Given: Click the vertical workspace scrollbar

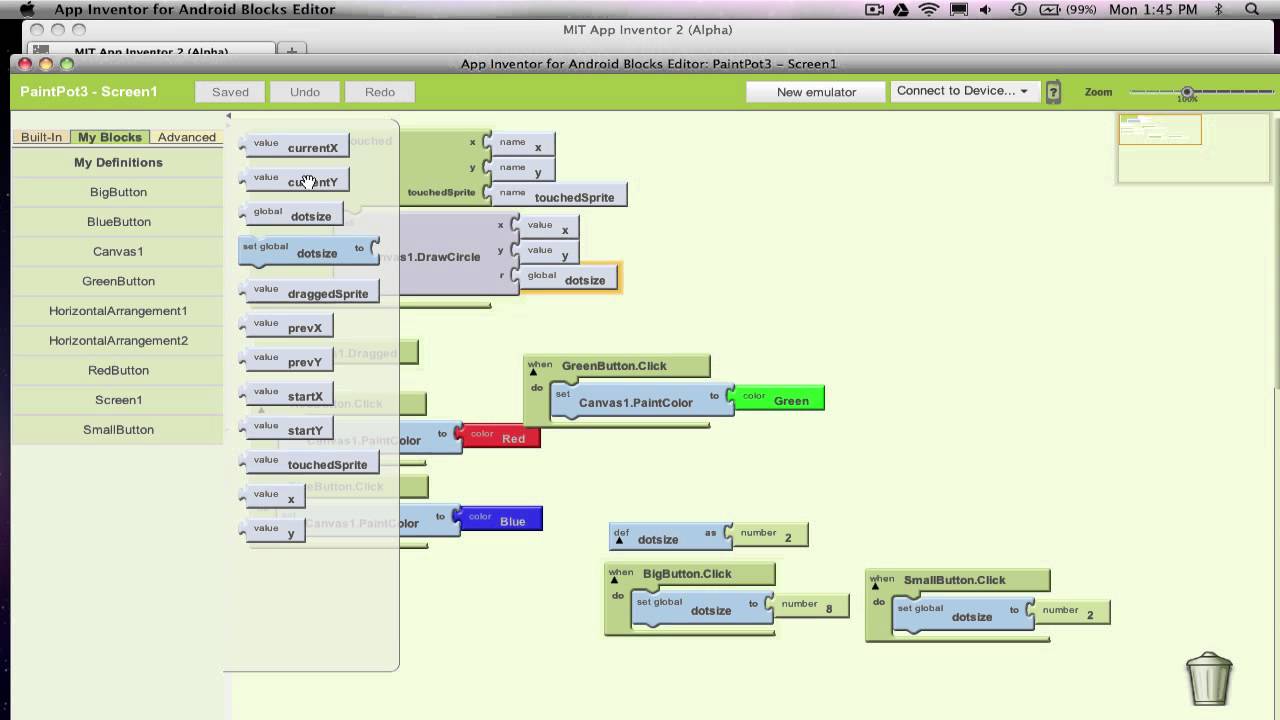Looking at the screenshot, I should click(1276, 250).
